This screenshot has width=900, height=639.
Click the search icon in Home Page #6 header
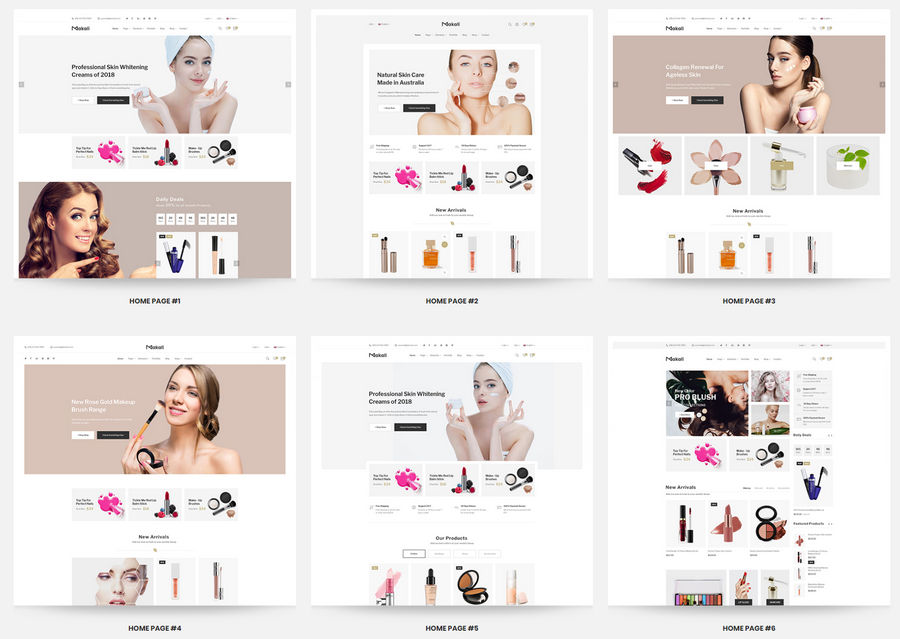[814, 359]
